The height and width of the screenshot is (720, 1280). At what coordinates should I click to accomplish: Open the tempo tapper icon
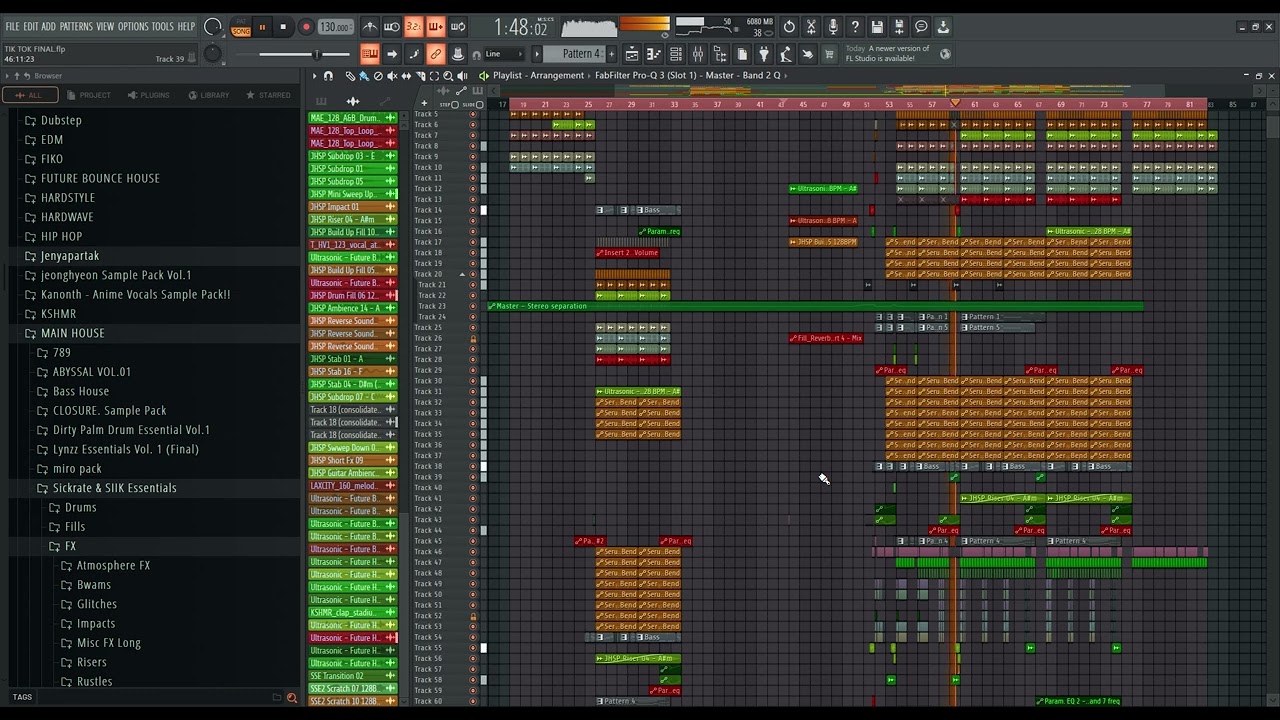coord(786,53)
